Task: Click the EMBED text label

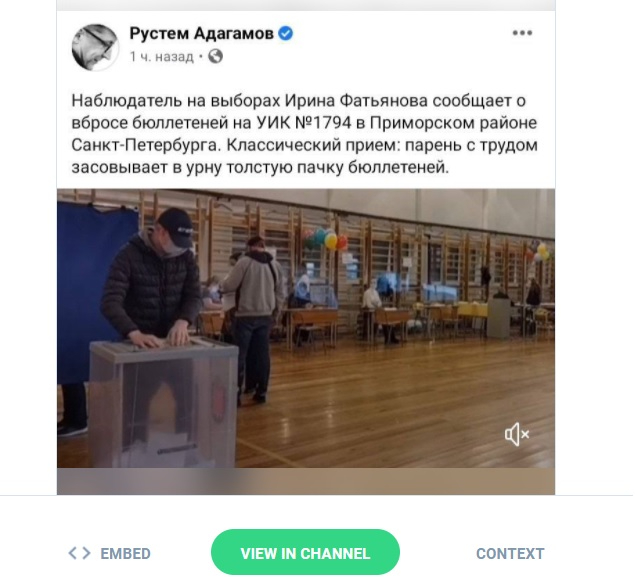Action: pyautogui.click(x=126, y=554)
